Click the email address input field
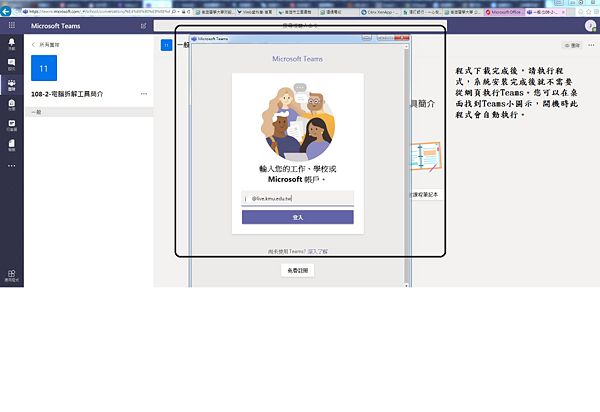 [297, 199]
